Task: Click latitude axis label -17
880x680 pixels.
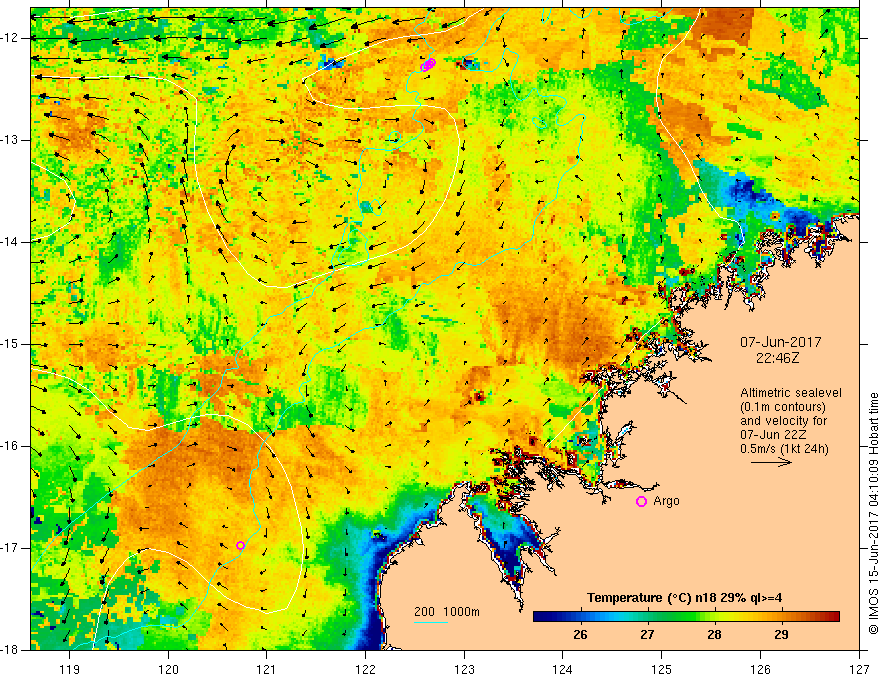Action: (x=11, y=548)
